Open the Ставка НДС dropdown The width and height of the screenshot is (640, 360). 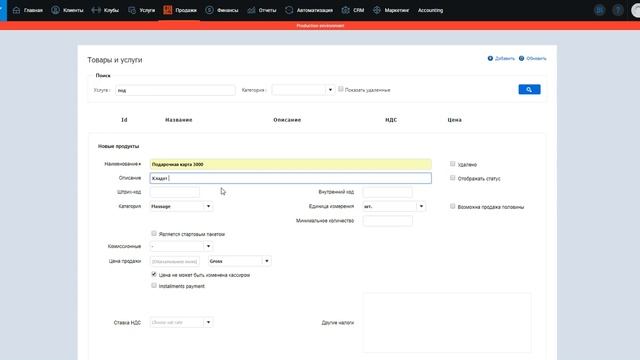[x=181, y=322]
